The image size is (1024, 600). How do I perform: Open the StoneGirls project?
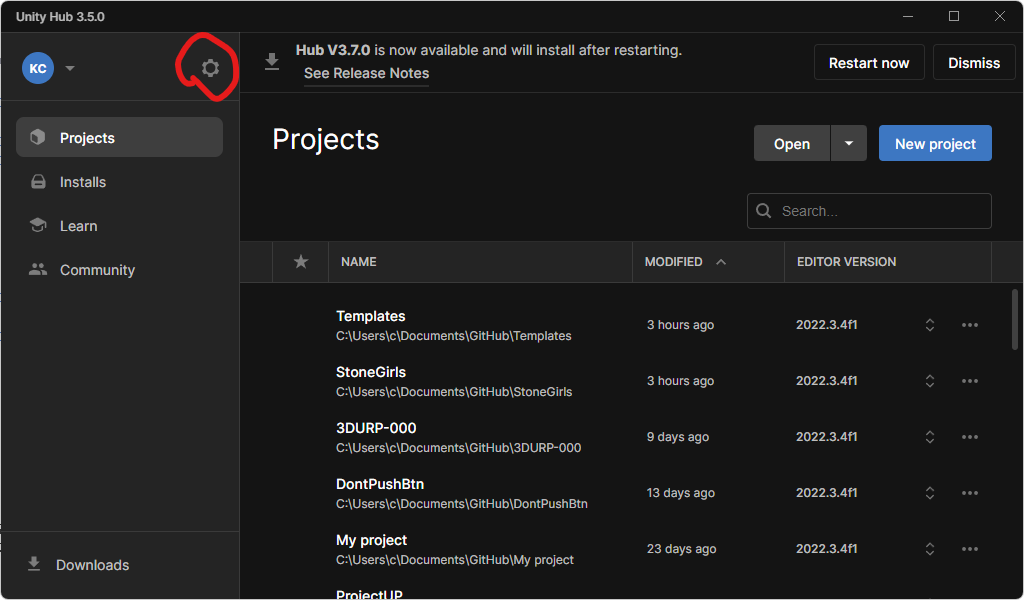370,372
